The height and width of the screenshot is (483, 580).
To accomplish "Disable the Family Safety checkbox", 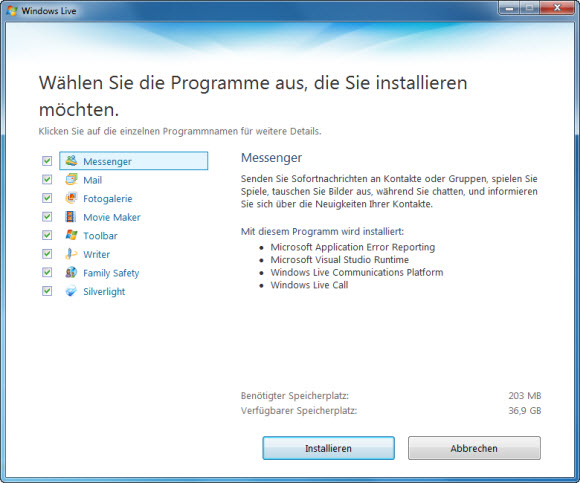I will [x=47, y=272].
